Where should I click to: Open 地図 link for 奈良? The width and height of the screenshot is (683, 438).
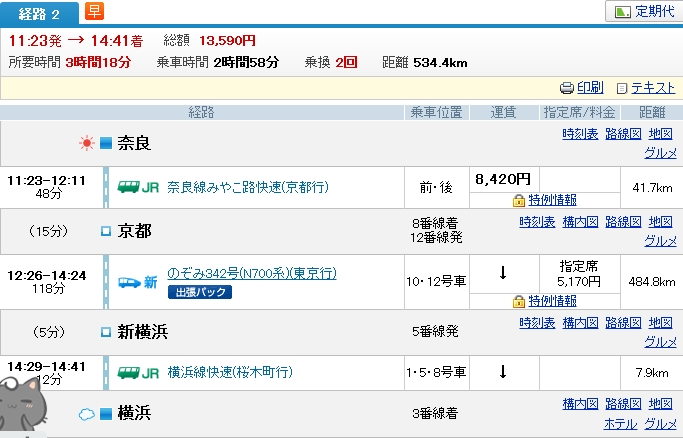[660, 134]
